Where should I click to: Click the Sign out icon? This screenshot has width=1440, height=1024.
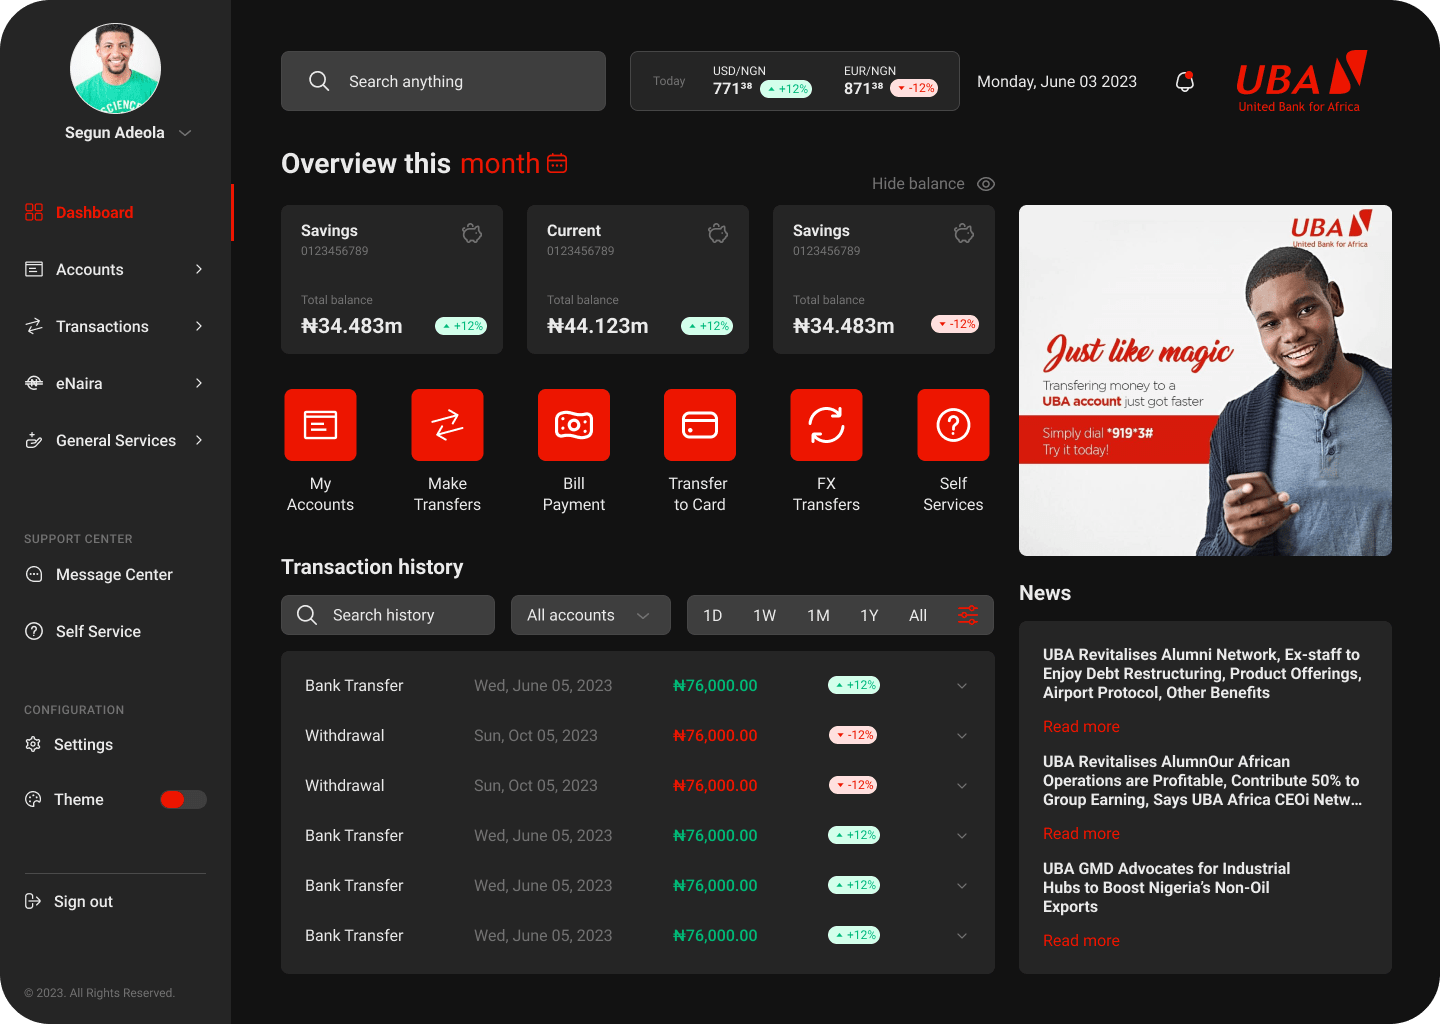click(x=33, y=901)
